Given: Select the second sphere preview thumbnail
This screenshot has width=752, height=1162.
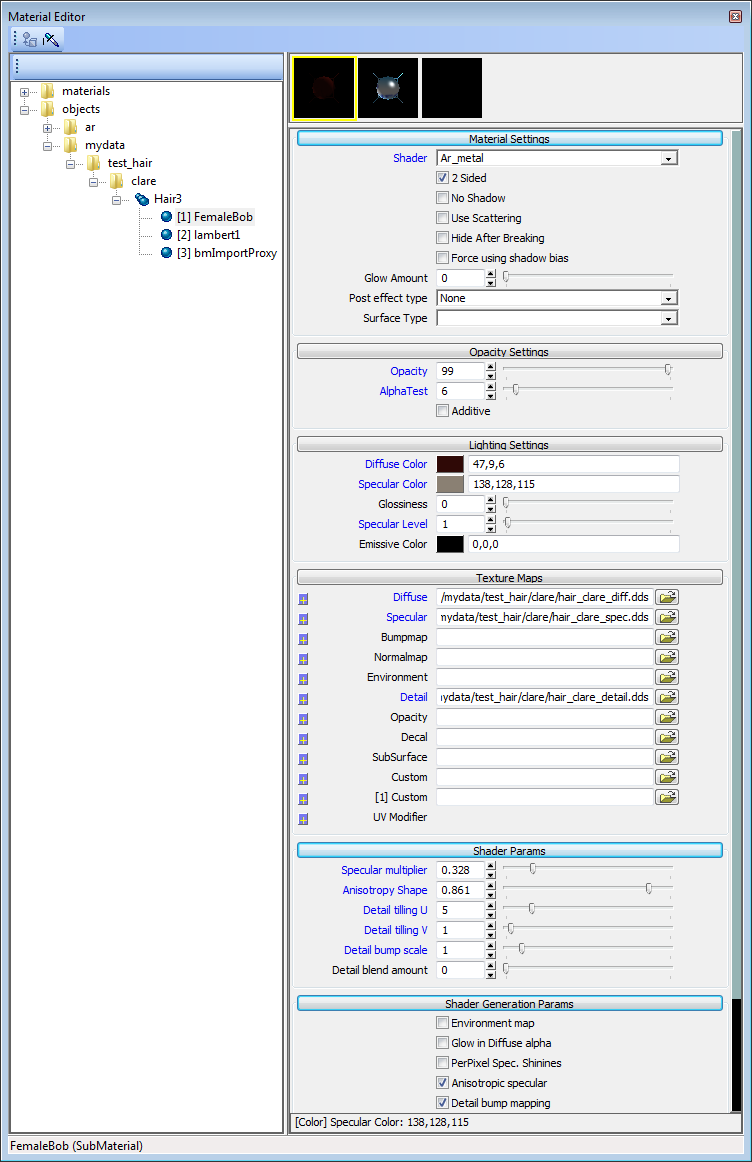Looking at the screenshot, I should (x=387, y=88).
